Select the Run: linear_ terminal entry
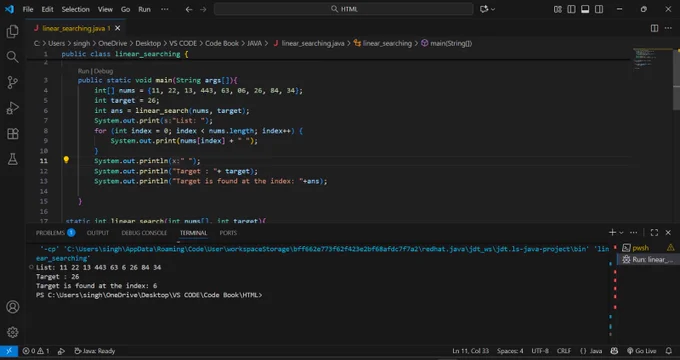Viewport: 680px width, 360px height. 648,259
